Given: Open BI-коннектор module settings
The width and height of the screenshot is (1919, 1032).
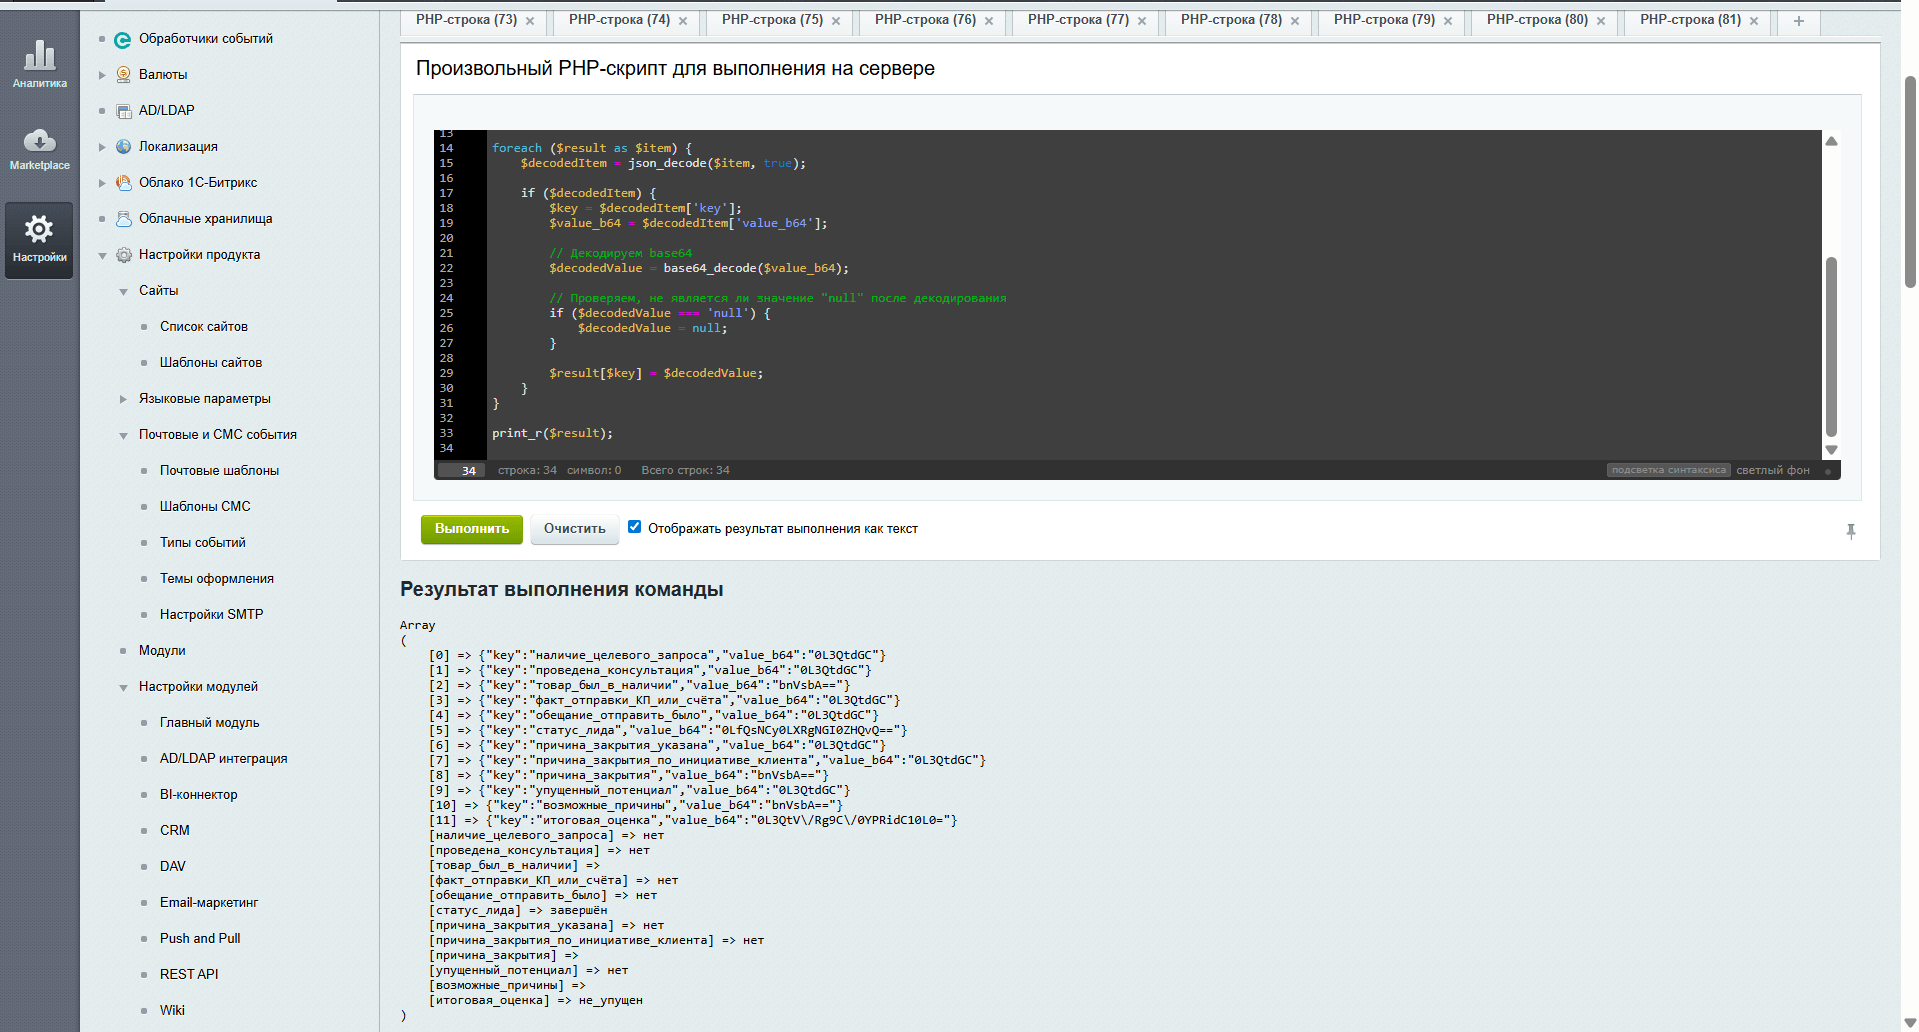Looking at the screenshot, I should (x=199, y=795).
